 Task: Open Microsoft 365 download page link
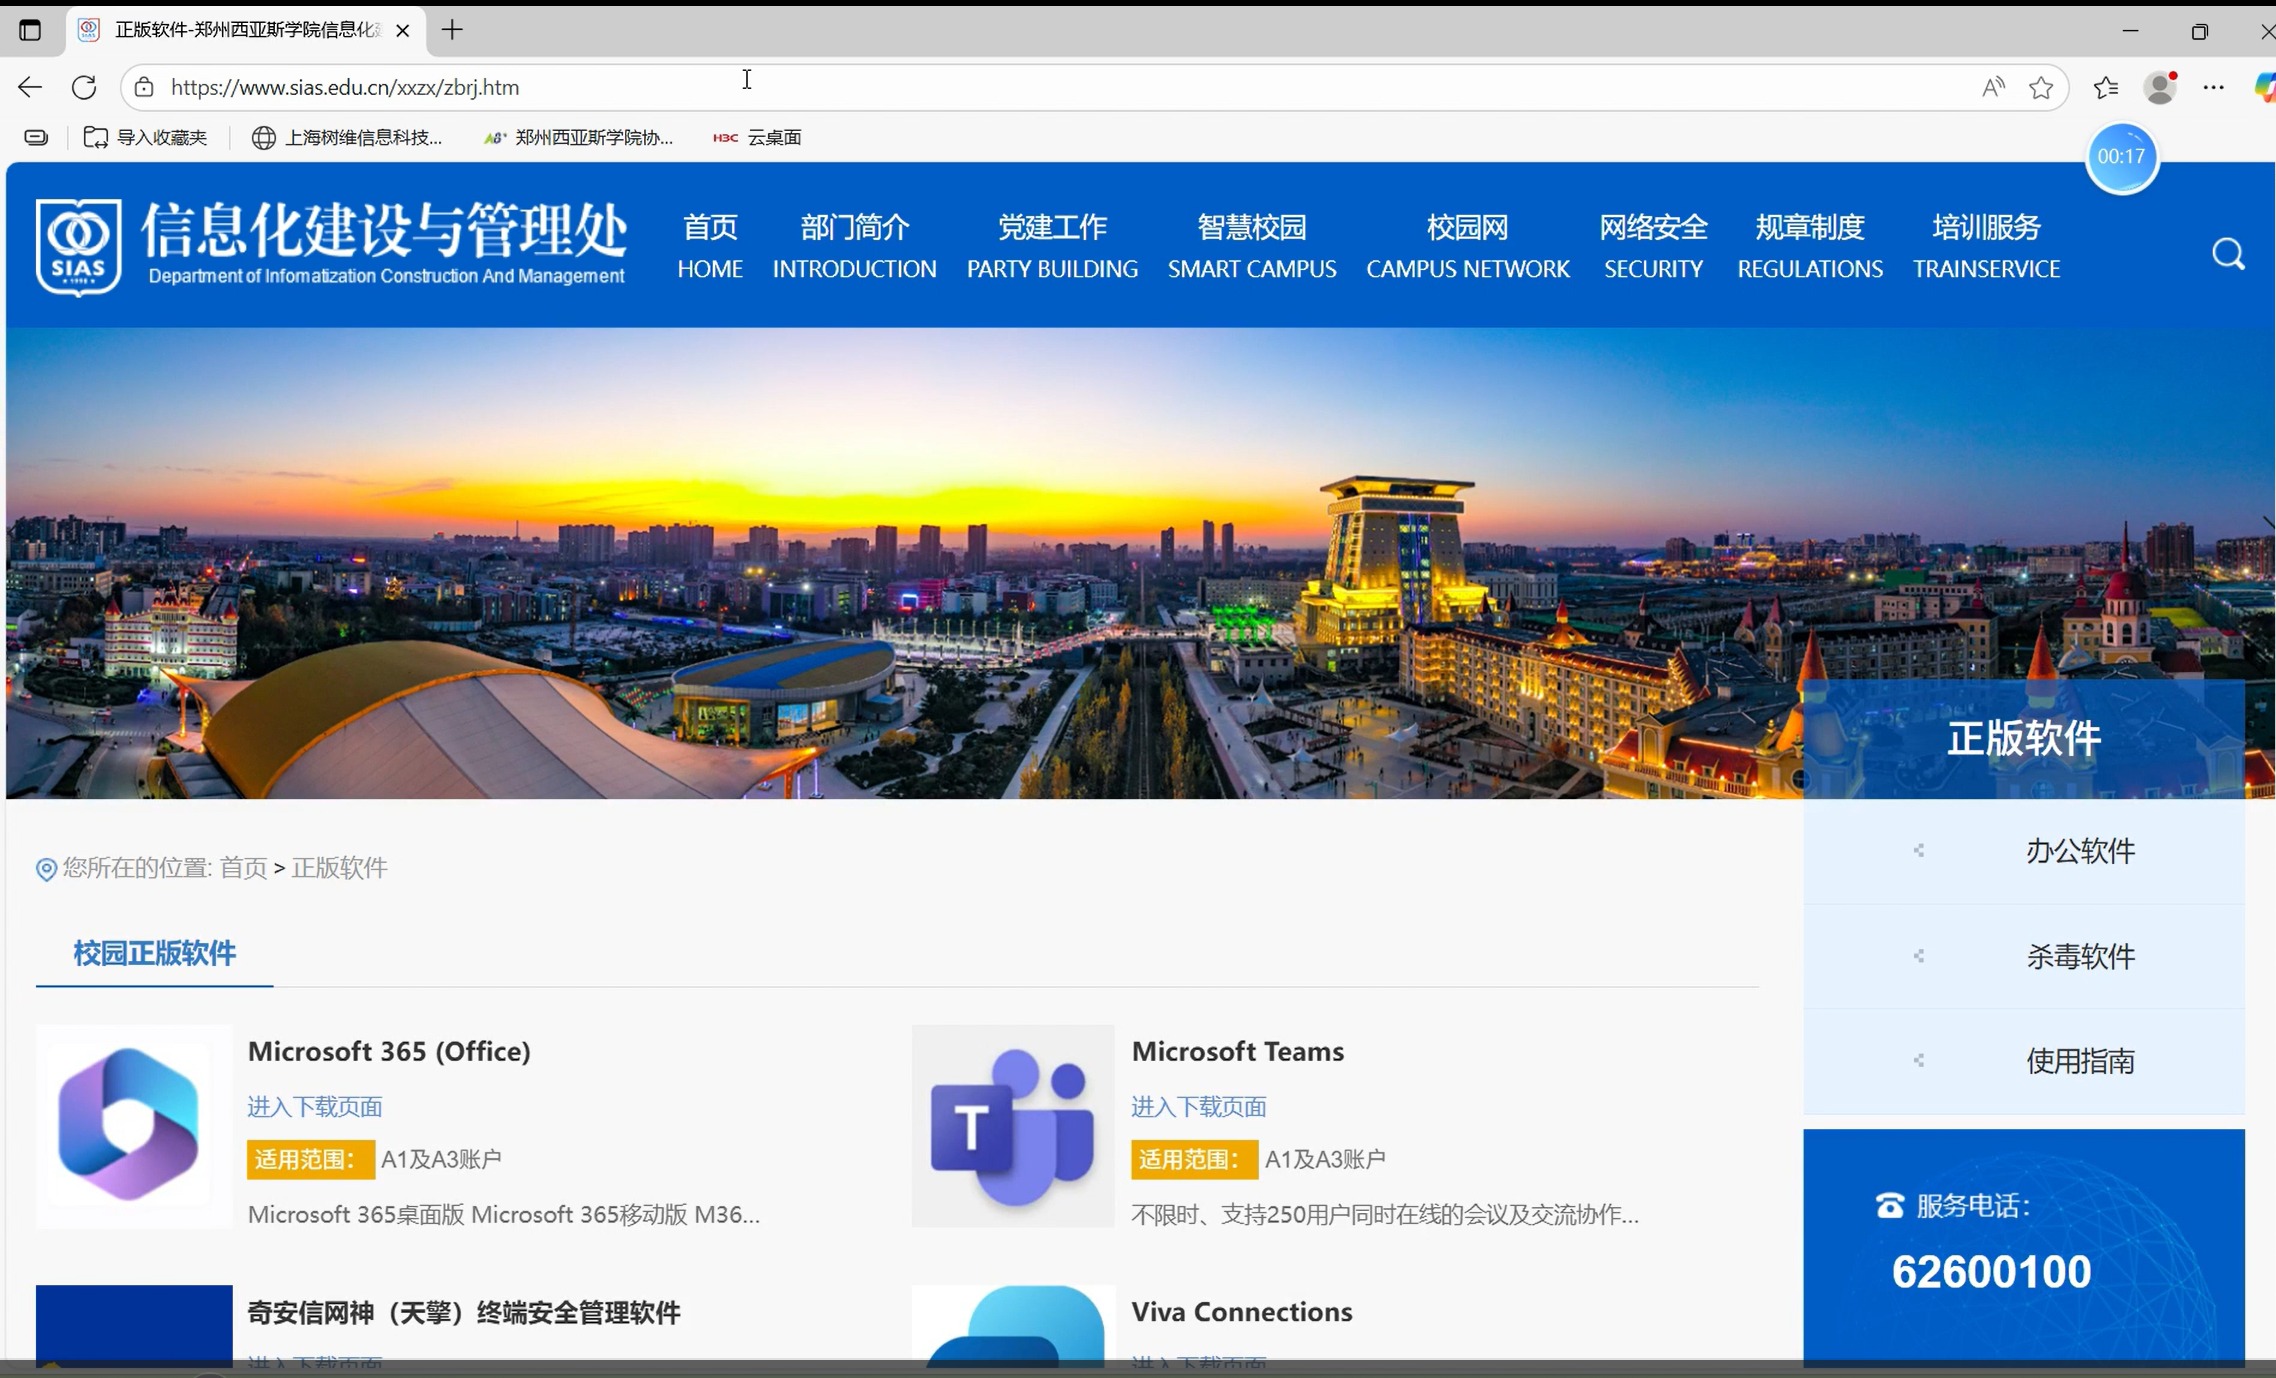[x=315, y=1106]
